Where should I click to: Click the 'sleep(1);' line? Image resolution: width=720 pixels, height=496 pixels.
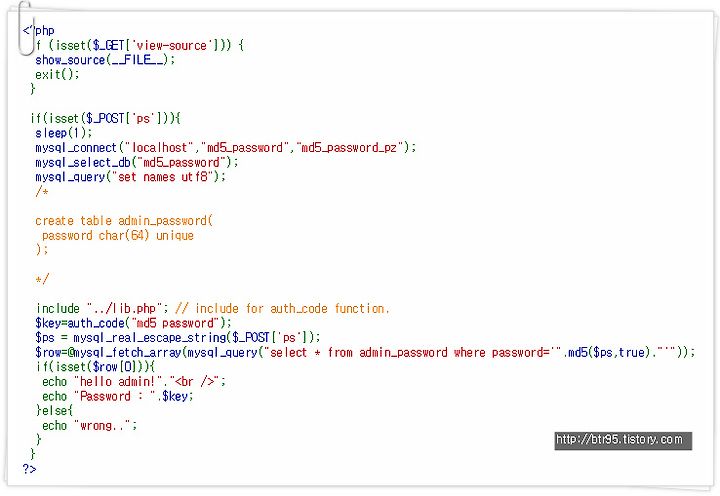pyautogui.click(x=64, y=133)
